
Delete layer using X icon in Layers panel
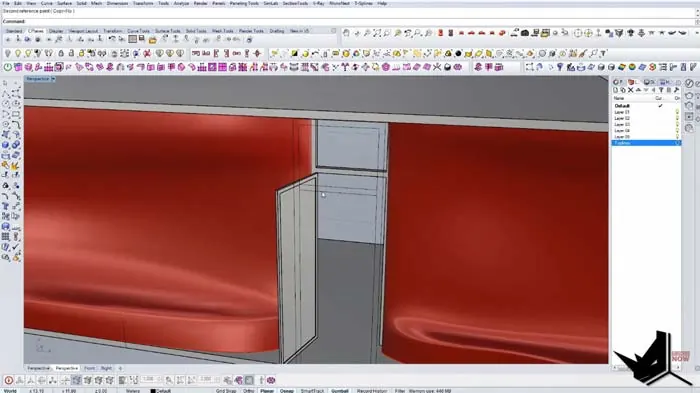pyautogui.click(x=631, y=90)
